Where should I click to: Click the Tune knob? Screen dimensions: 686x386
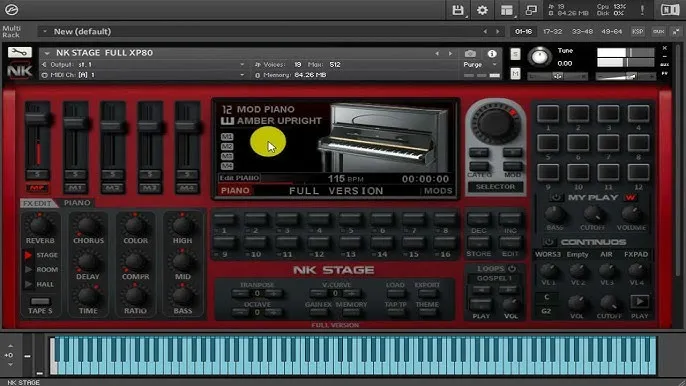pyautogui.click(x=539, y=57)
